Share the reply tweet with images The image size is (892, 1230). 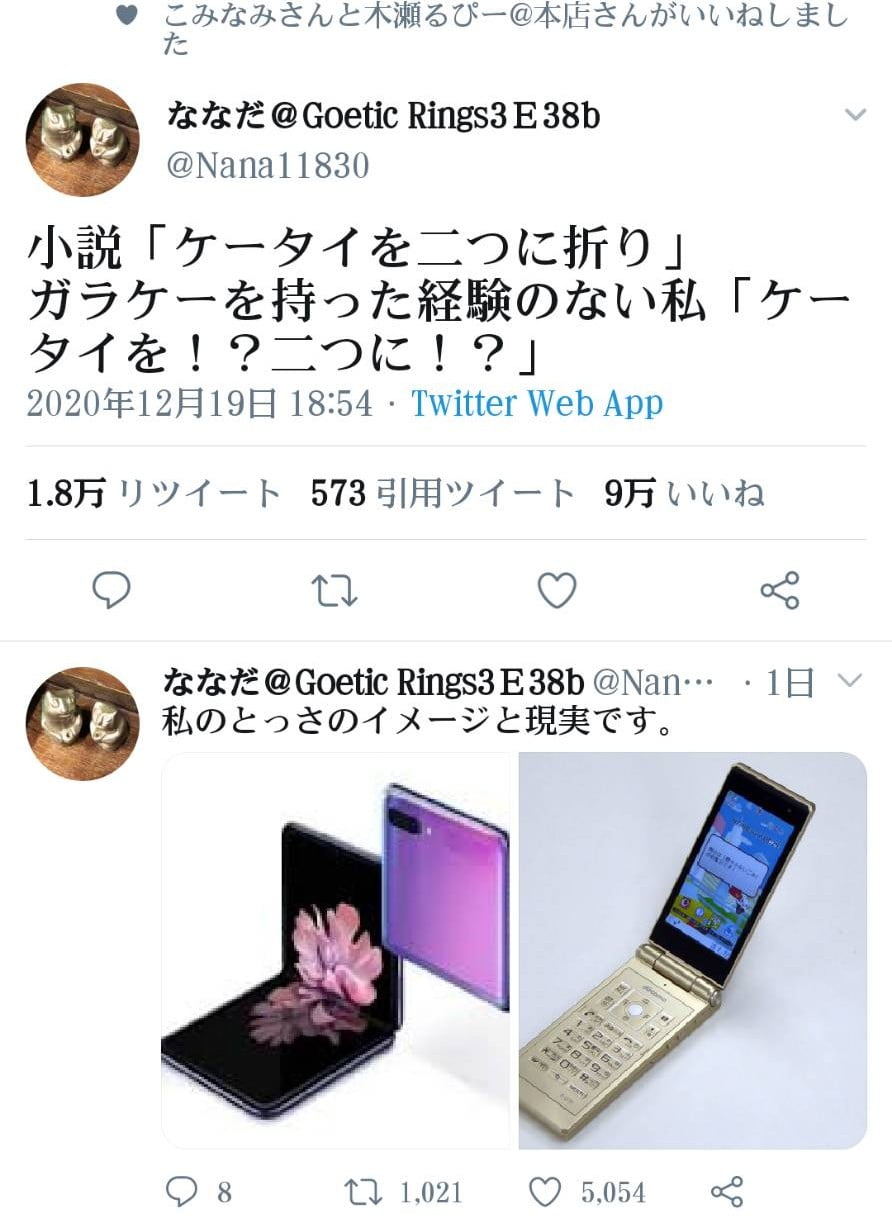point(727,1191)
